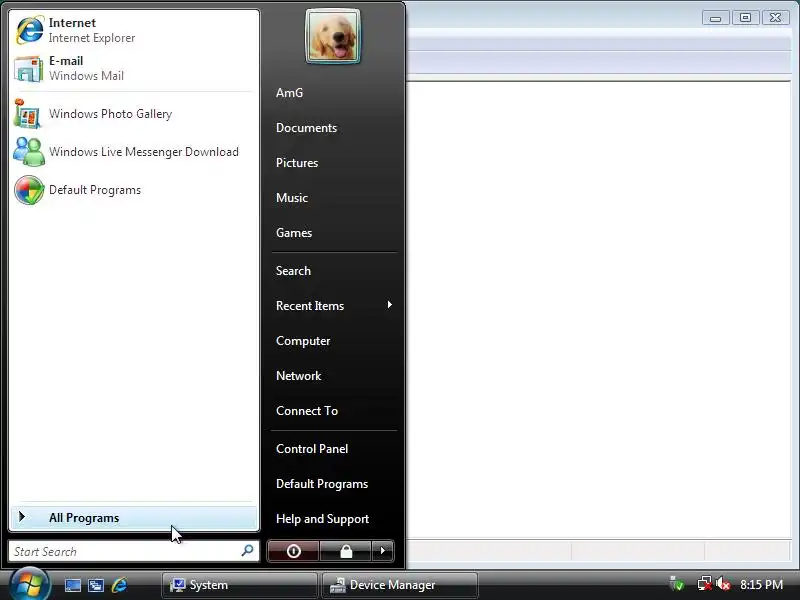Close the background window
800x600 pixels.
[776, 18]
